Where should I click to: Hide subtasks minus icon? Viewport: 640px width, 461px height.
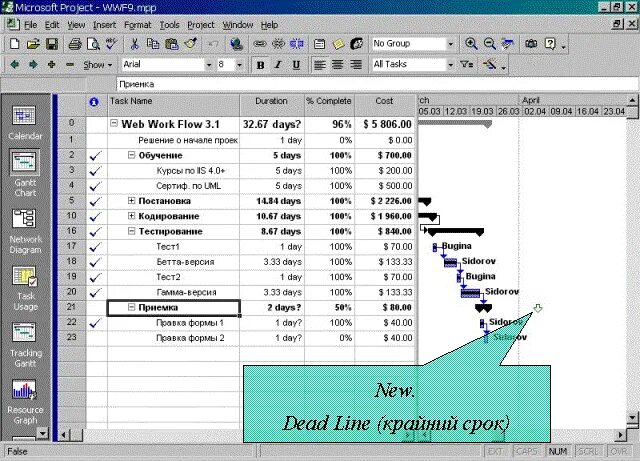click(x=70, y=65)
